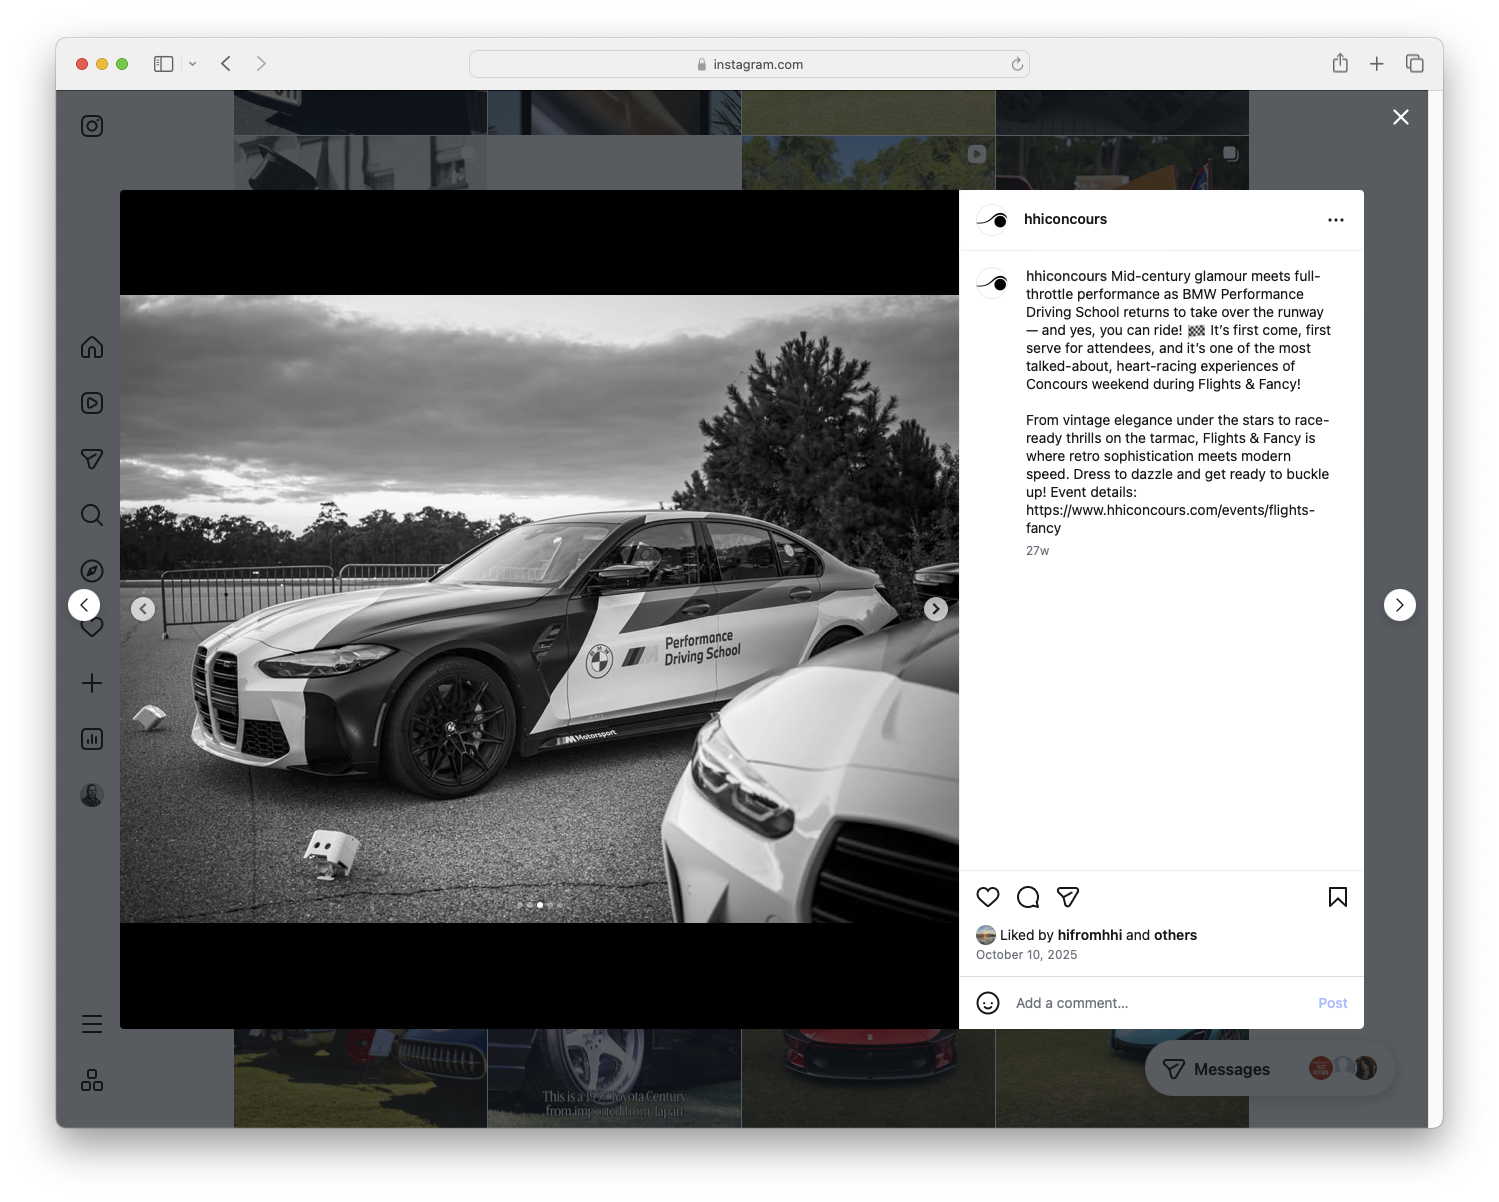The height and width of the screenshot is (1202, 1499).
Task: Open the emoji picker in the comment box
Action: point(988,1002)
